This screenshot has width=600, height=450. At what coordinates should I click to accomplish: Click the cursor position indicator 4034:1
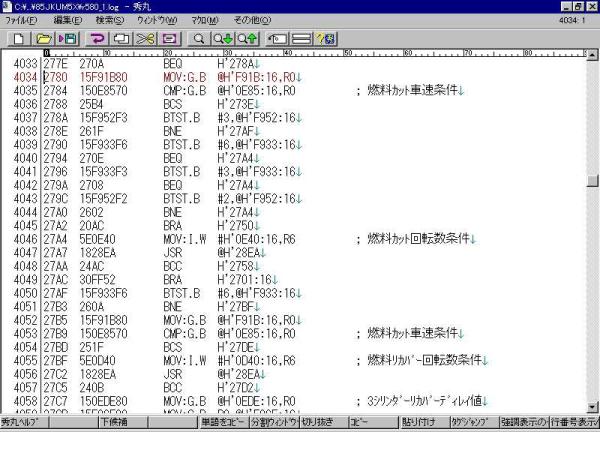[572, 20]
